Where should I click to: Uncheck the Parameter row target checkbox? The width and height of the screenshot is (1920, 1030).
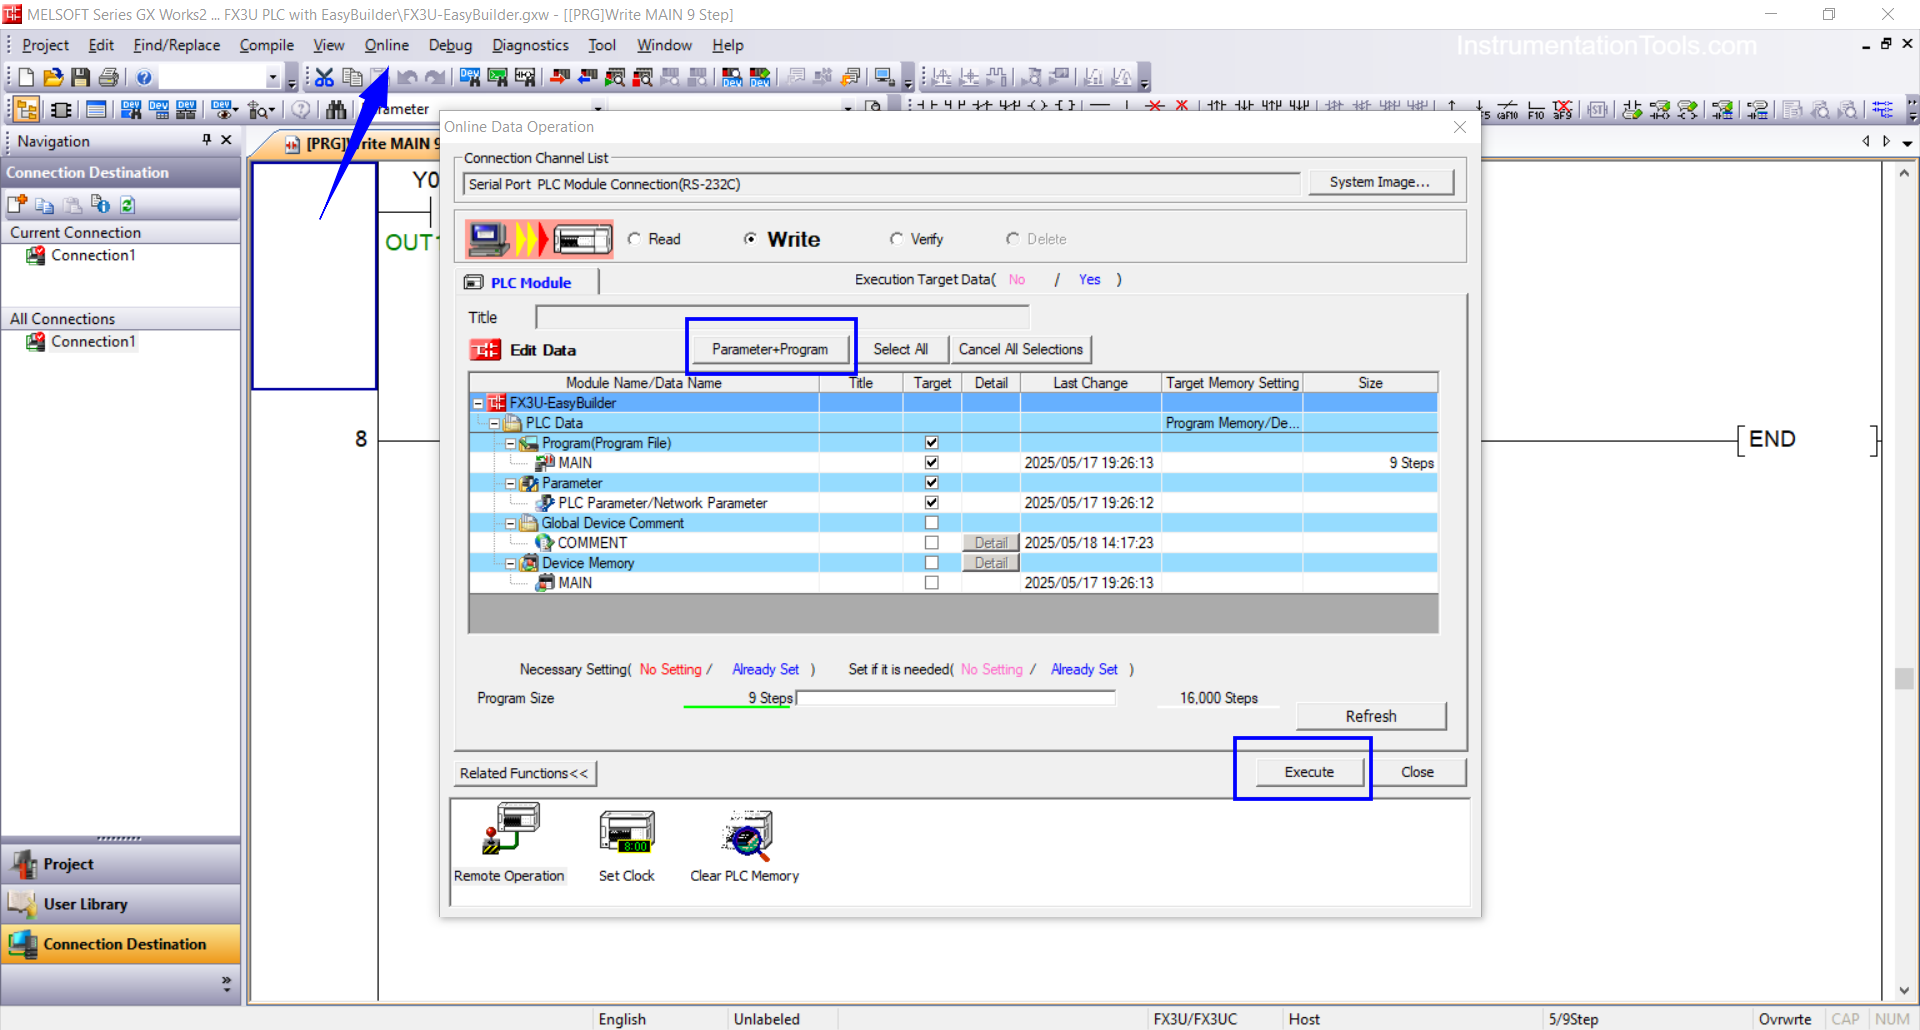tap(932, 483)
